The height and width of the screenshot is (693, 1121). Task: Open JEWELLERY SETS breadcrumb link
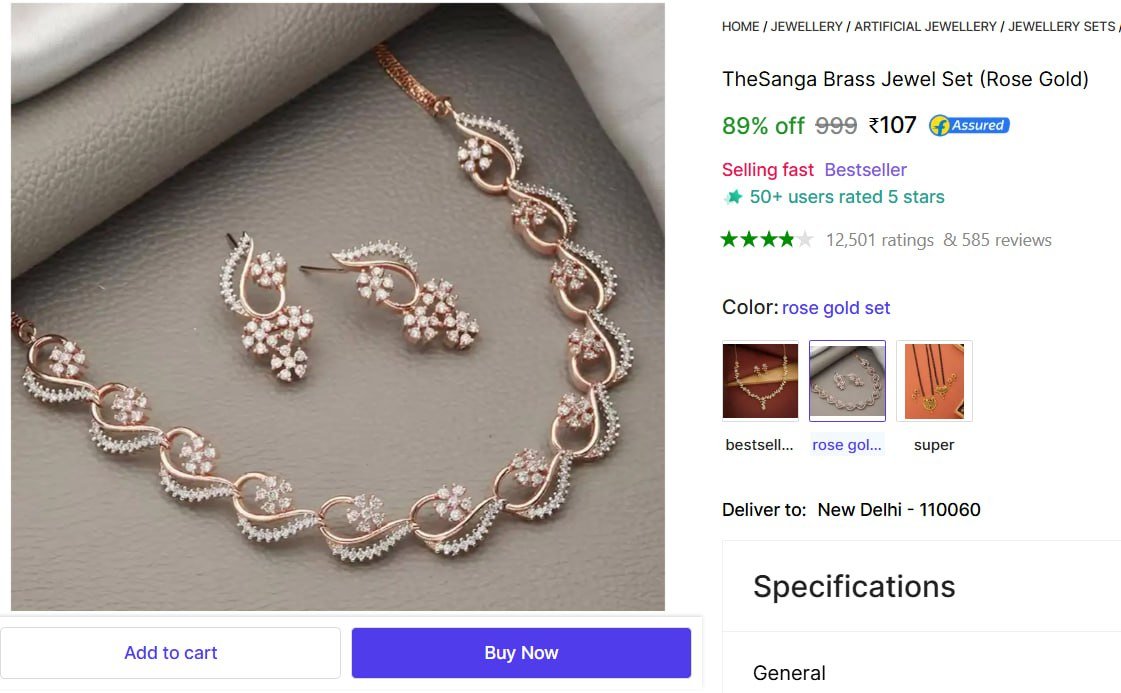1061,27
